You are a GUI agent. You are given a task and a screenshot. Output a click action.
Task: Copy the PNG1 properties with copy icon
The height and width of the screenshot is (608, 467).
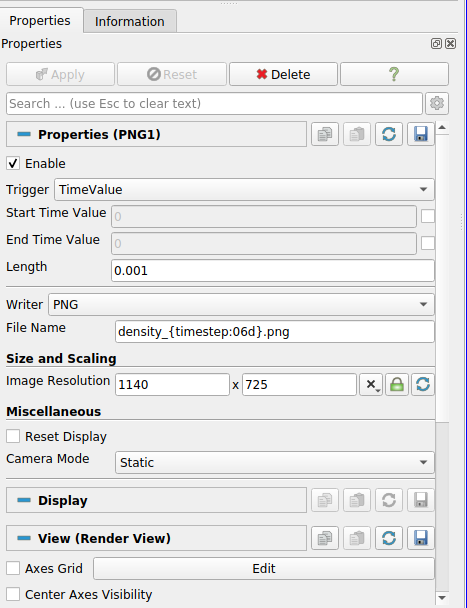(x=325, y=134)
